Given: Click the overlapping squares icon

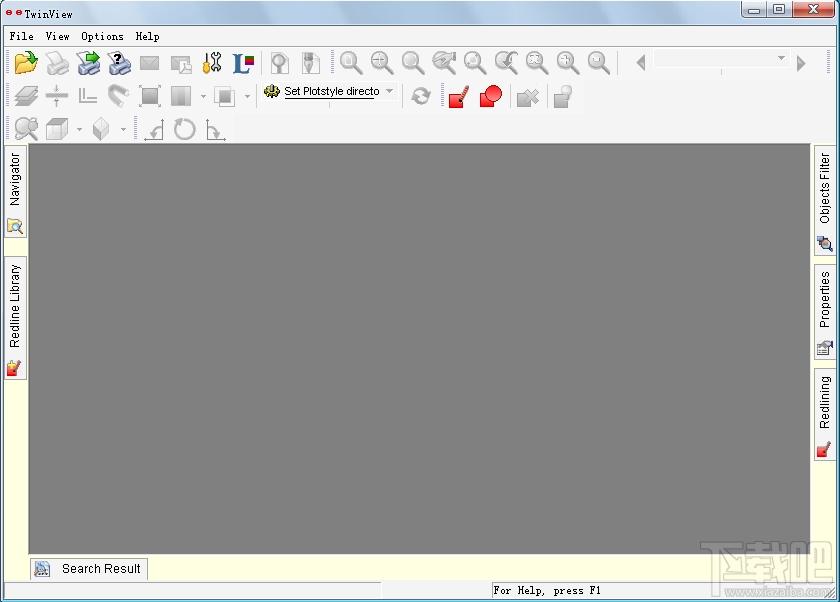Looking at the screenshot, I should click(x=224, y=96).
